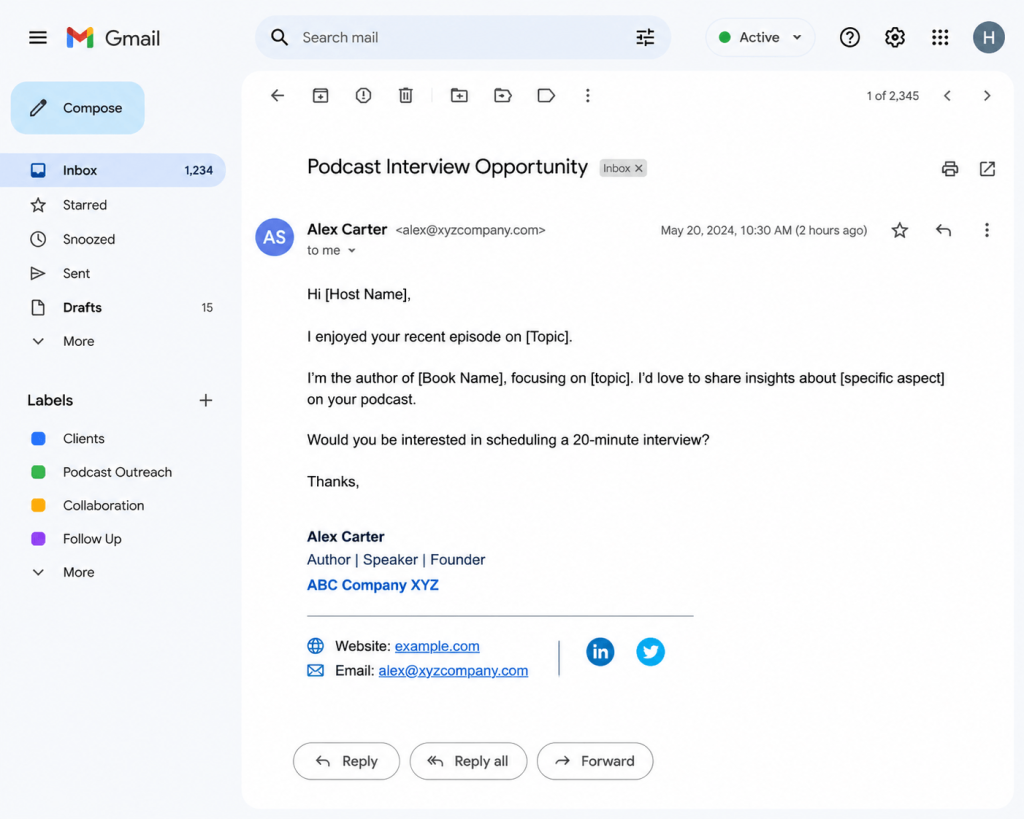Report this email as spam
This screenshot has width=1024, height=819.
[363, 95]
